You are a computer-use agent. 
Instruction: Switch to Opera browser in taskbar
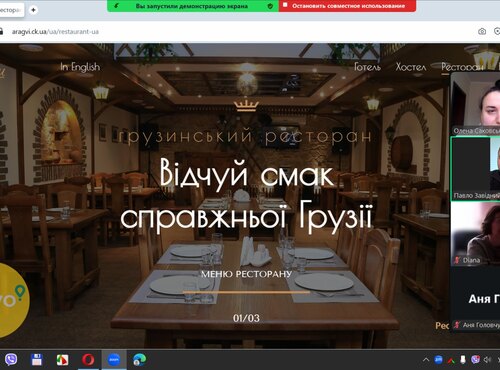click(88, 360)
